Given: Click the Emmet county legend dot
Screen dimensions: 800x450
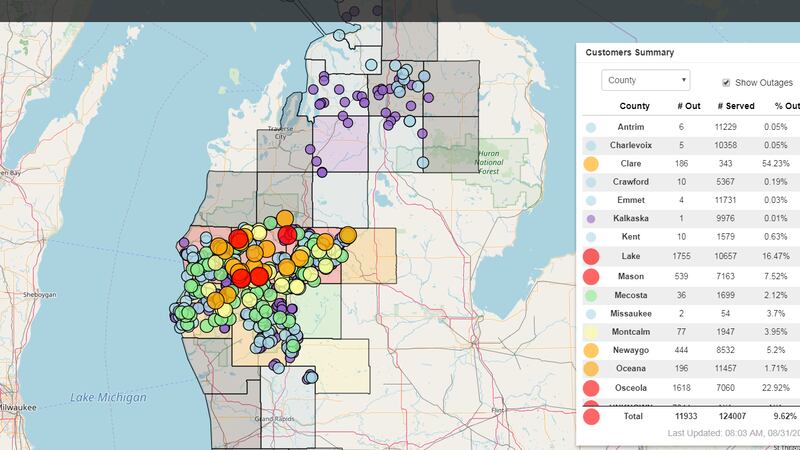Looking at the screenshot, I should [591, 201].
